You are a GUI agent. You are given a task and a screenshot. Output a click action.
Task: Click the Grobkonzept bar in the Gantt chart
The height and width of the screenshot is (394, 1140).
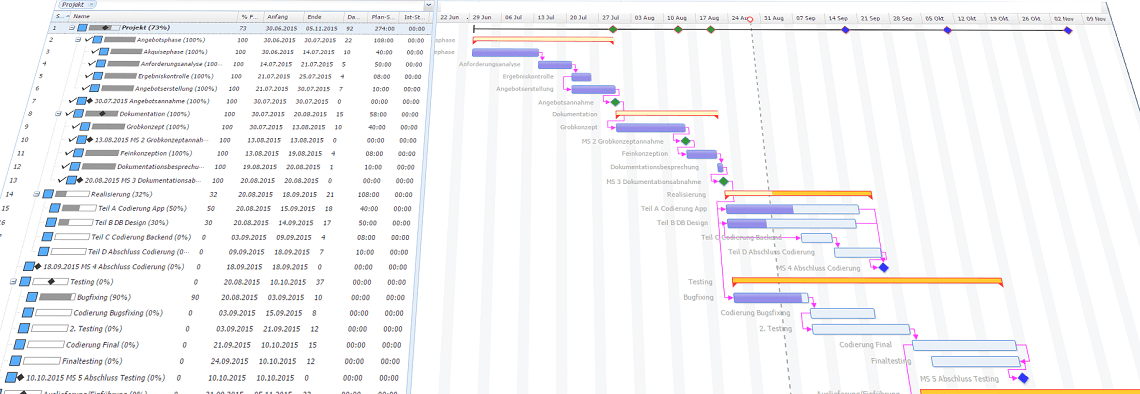pos(651,127)
